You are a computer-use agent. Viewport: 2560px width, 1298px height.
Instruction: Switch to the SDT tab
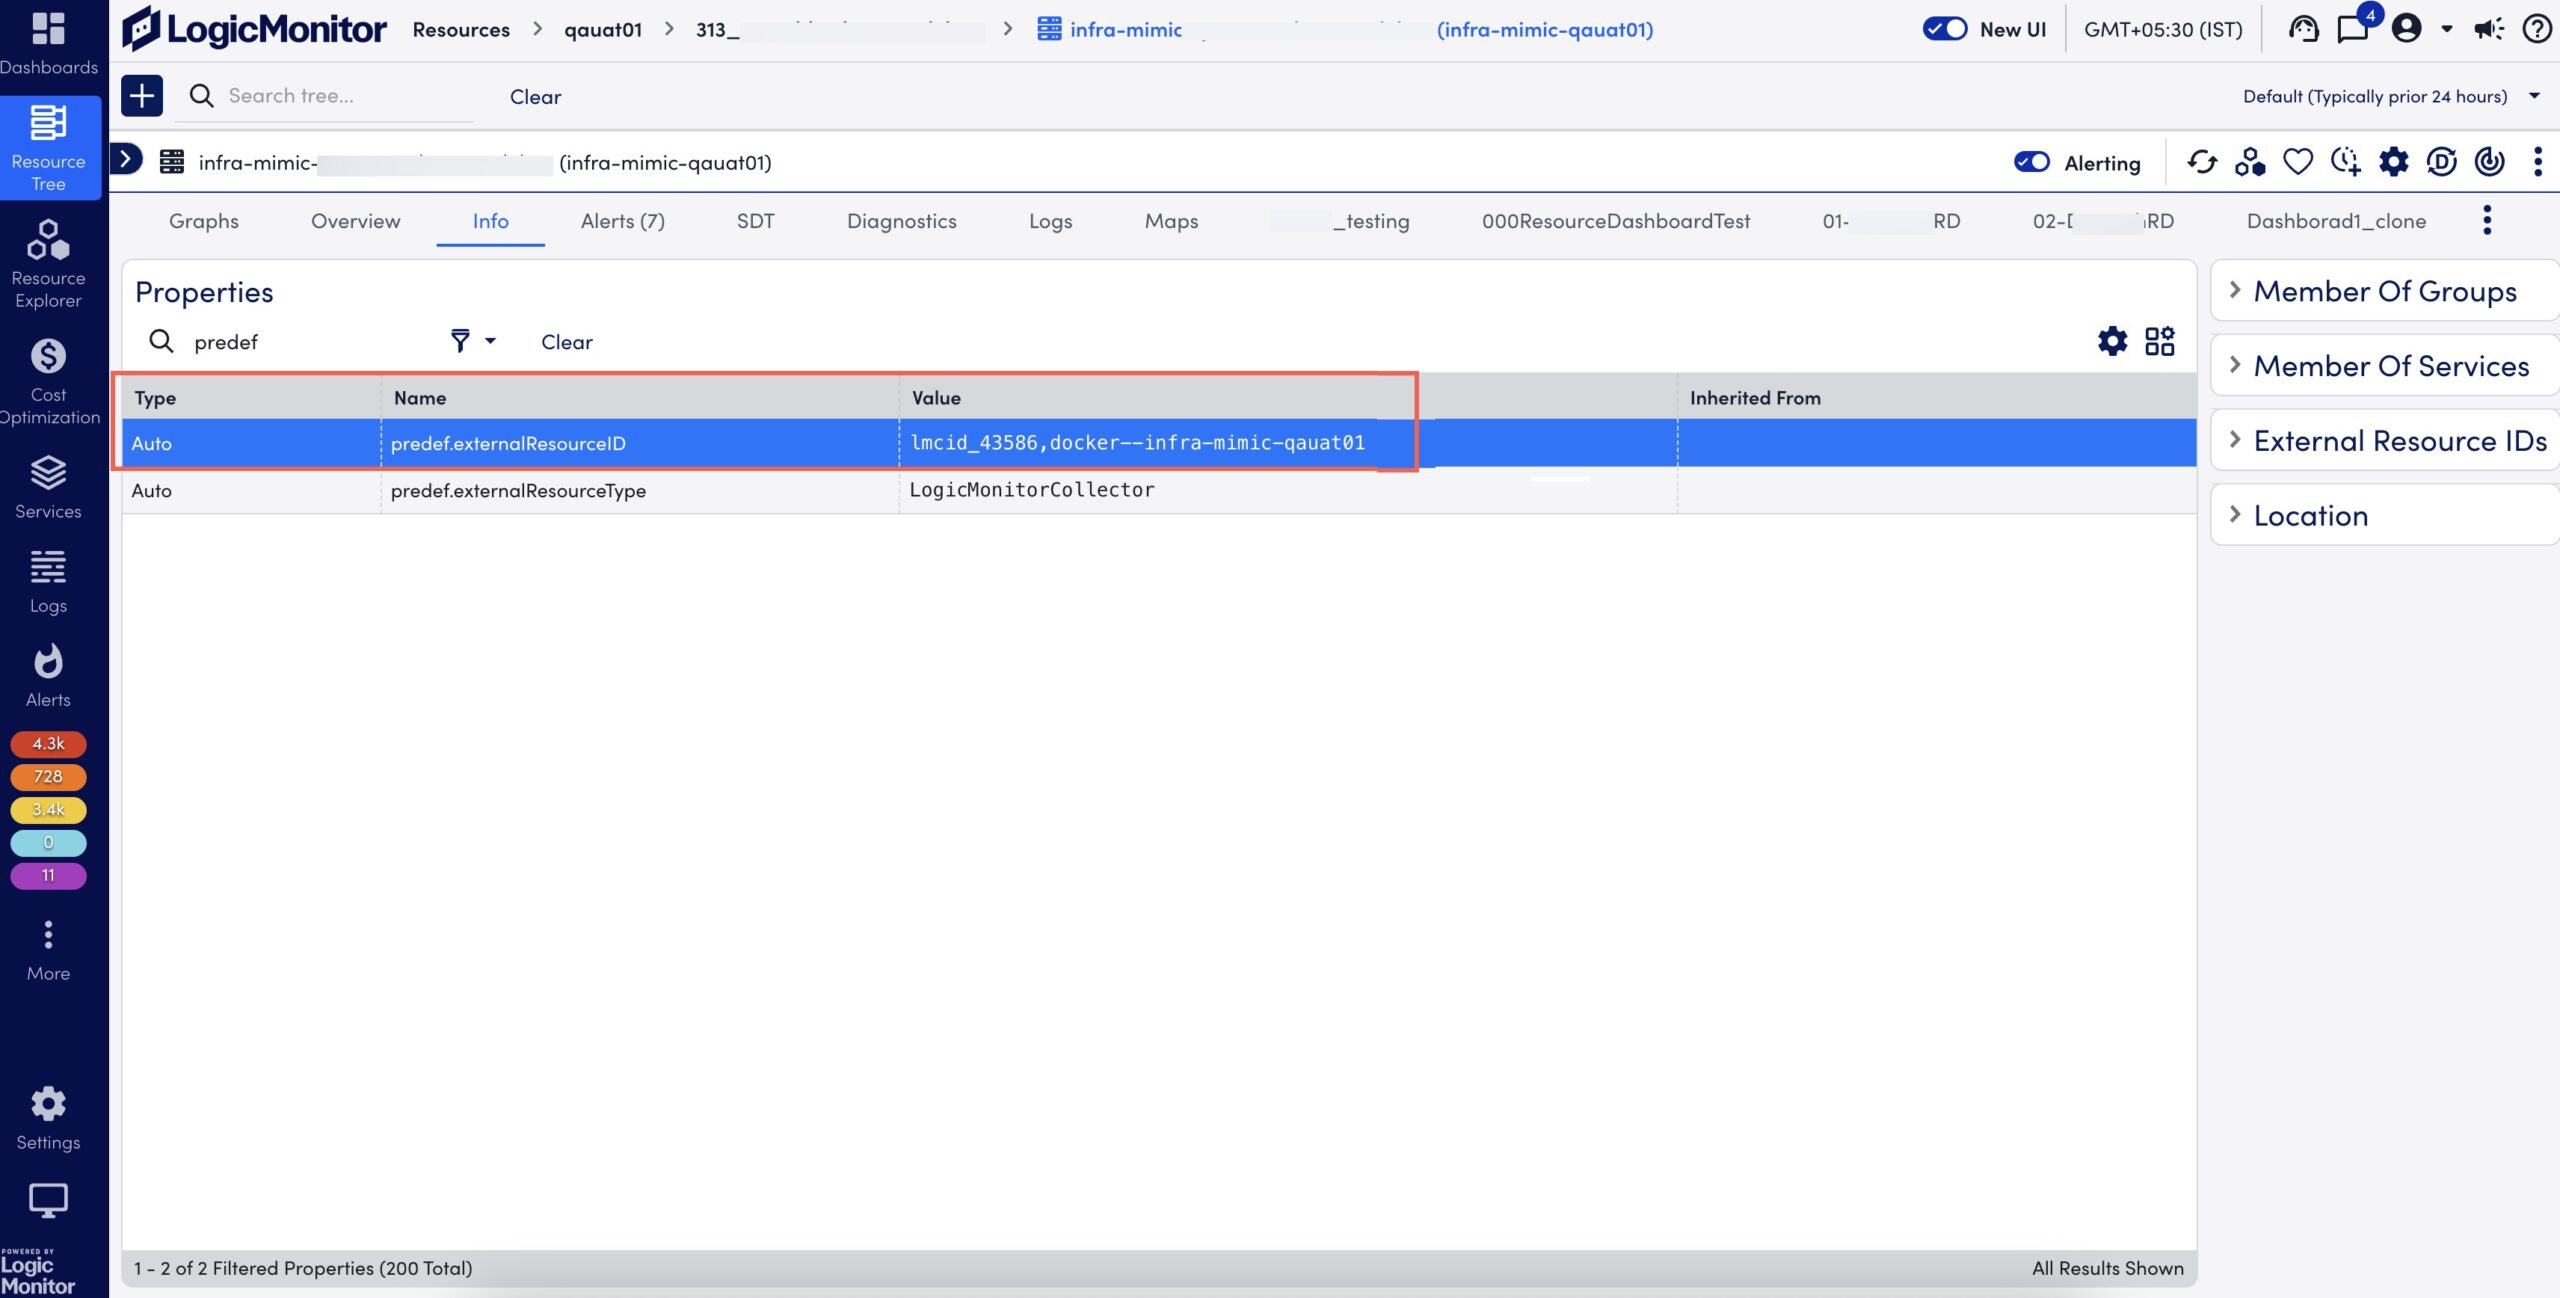(x=756, y=220)
